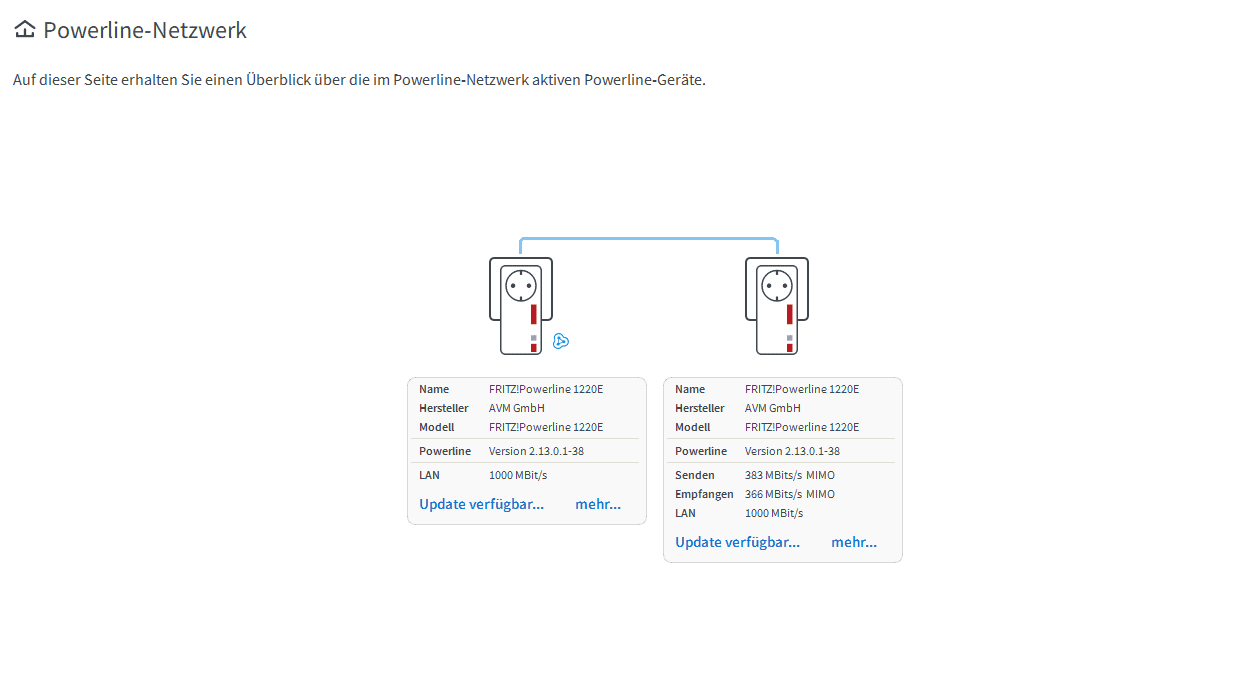Click the "Empfangen" label in right card

coord(704,494)
